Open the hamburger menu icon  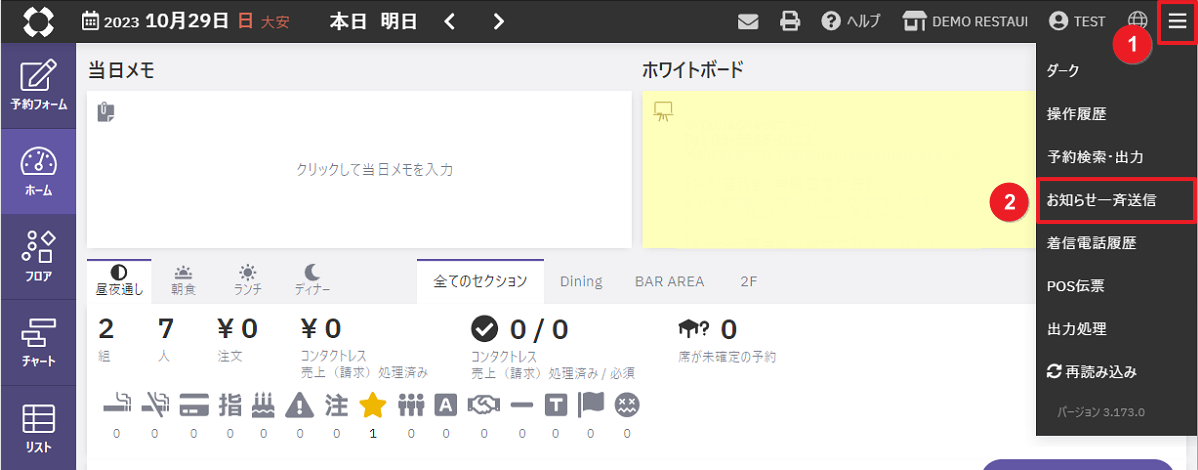(x=1177, y=21)
